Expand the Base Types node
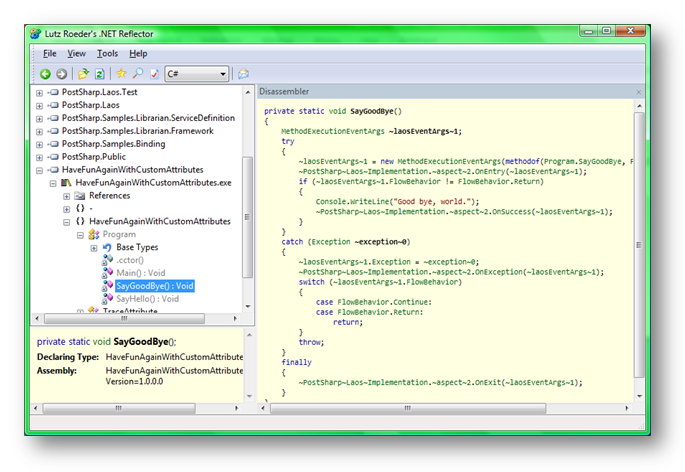 pos(94,248)
